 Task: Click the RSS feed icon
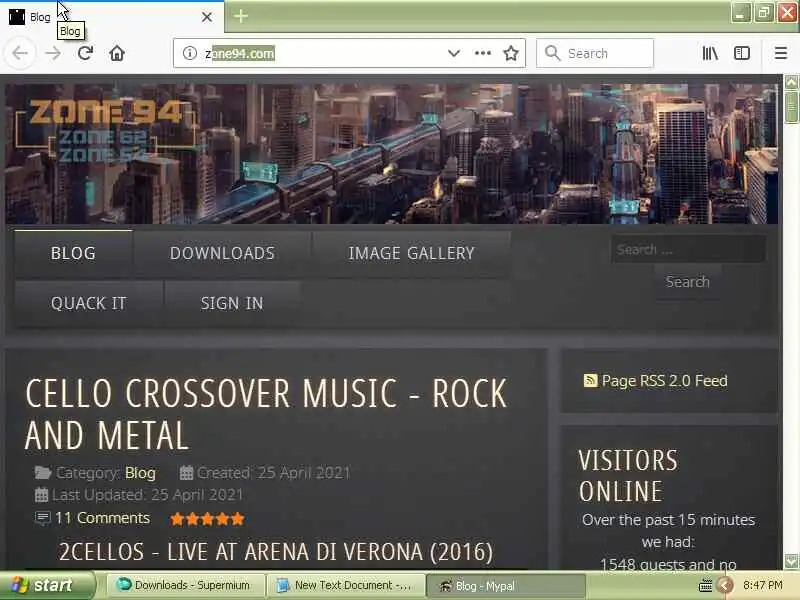click(590, 381)
